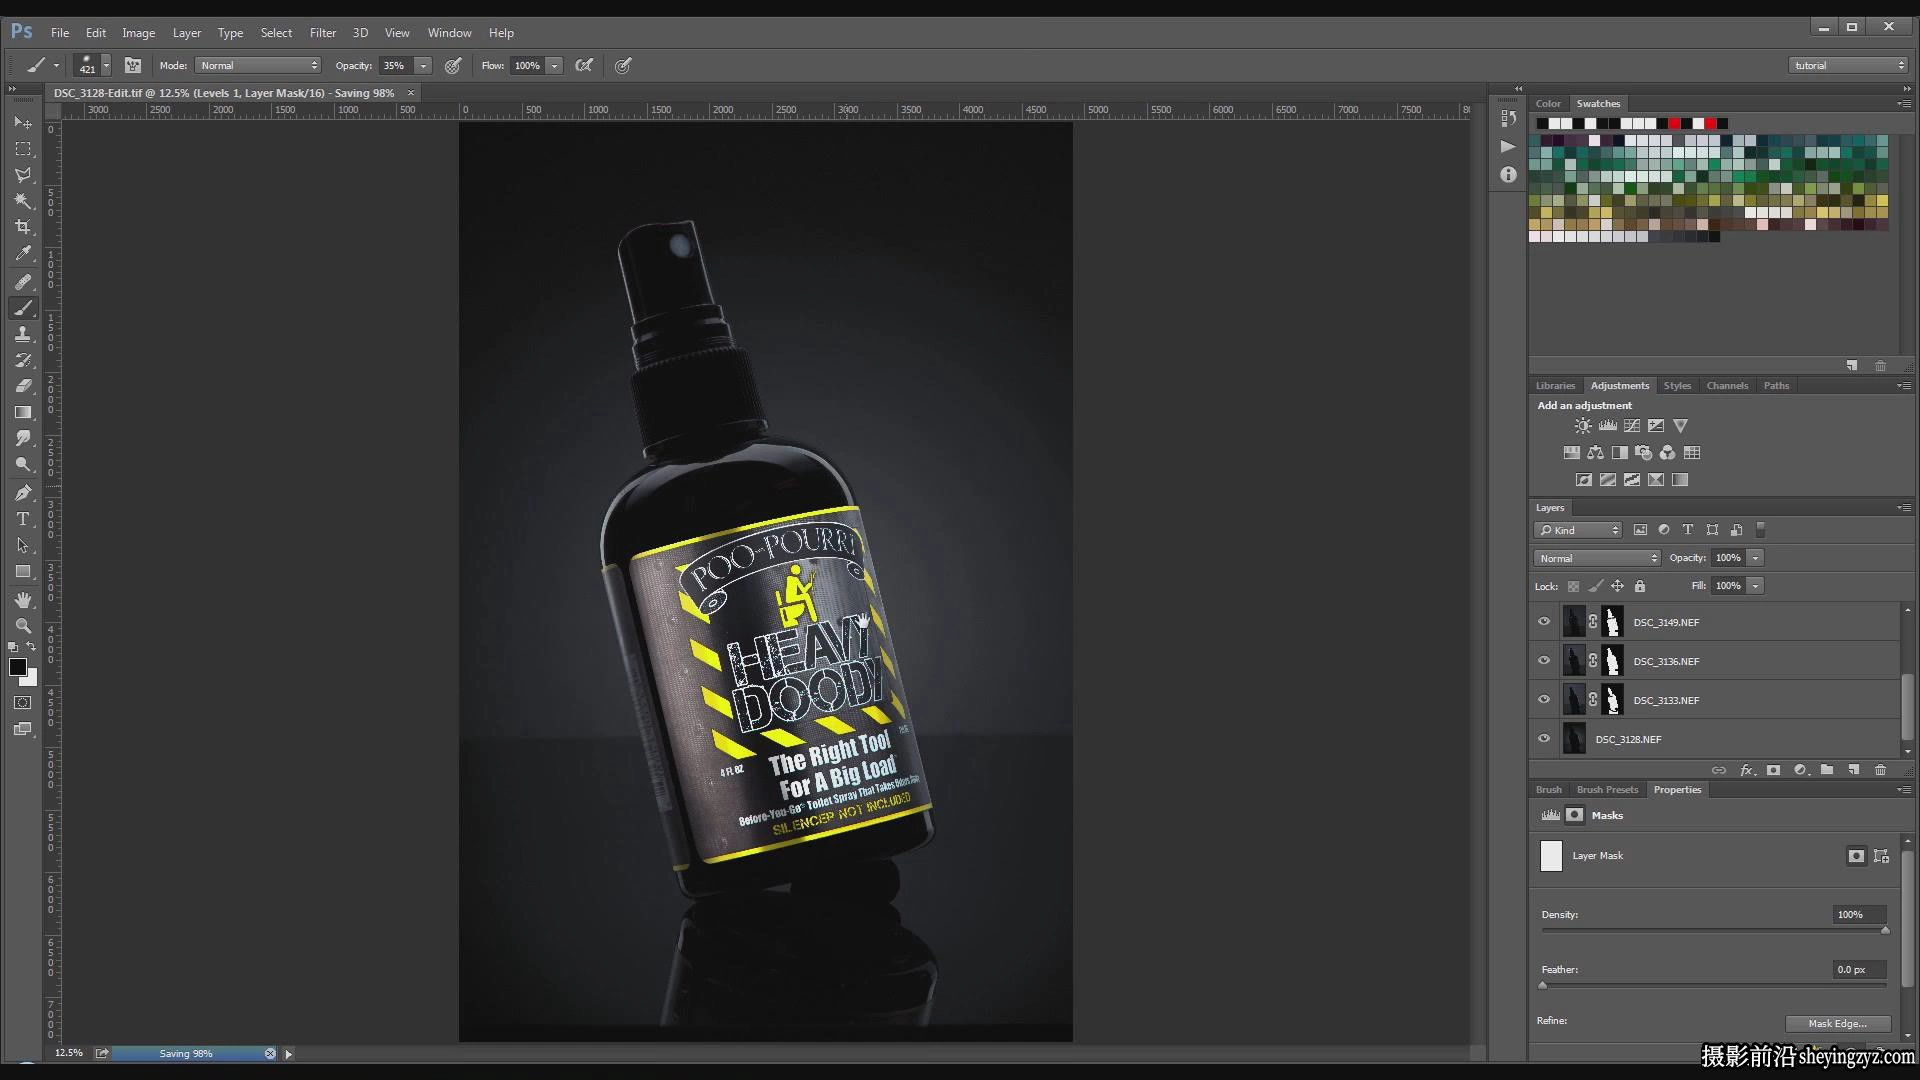Select the Lasso tool

tap(23, 175)
